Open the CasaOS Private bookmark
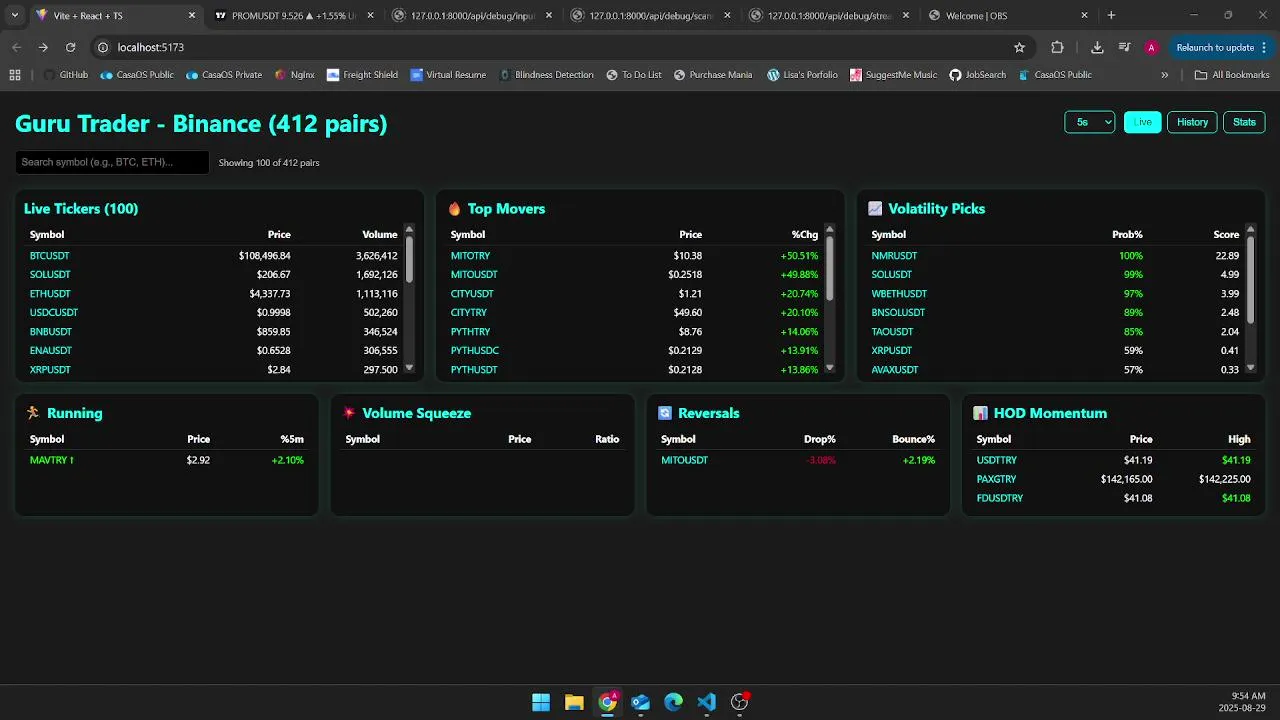The width and height of the screenshot is (1280, 720). (224, 75)
